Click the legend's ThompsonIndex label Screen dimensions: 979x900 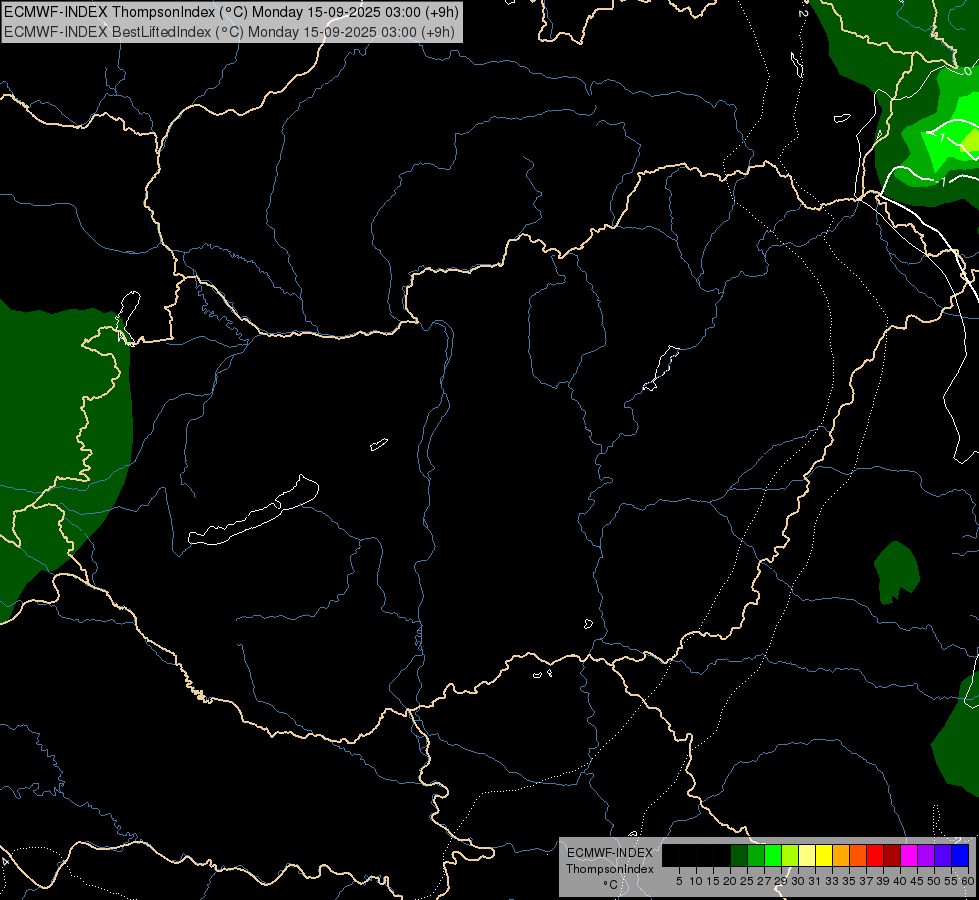(610, 869)
